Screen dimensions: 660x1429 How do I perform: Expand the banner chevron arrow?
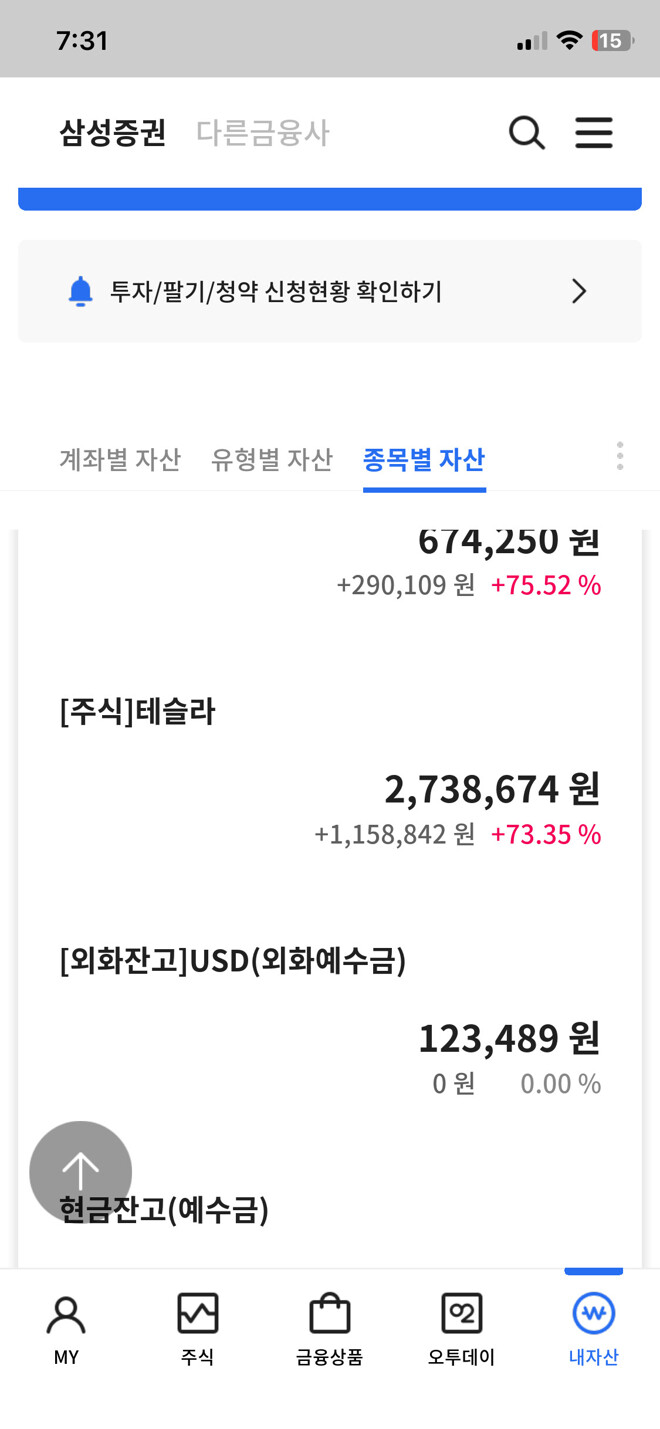click(578, 291)
